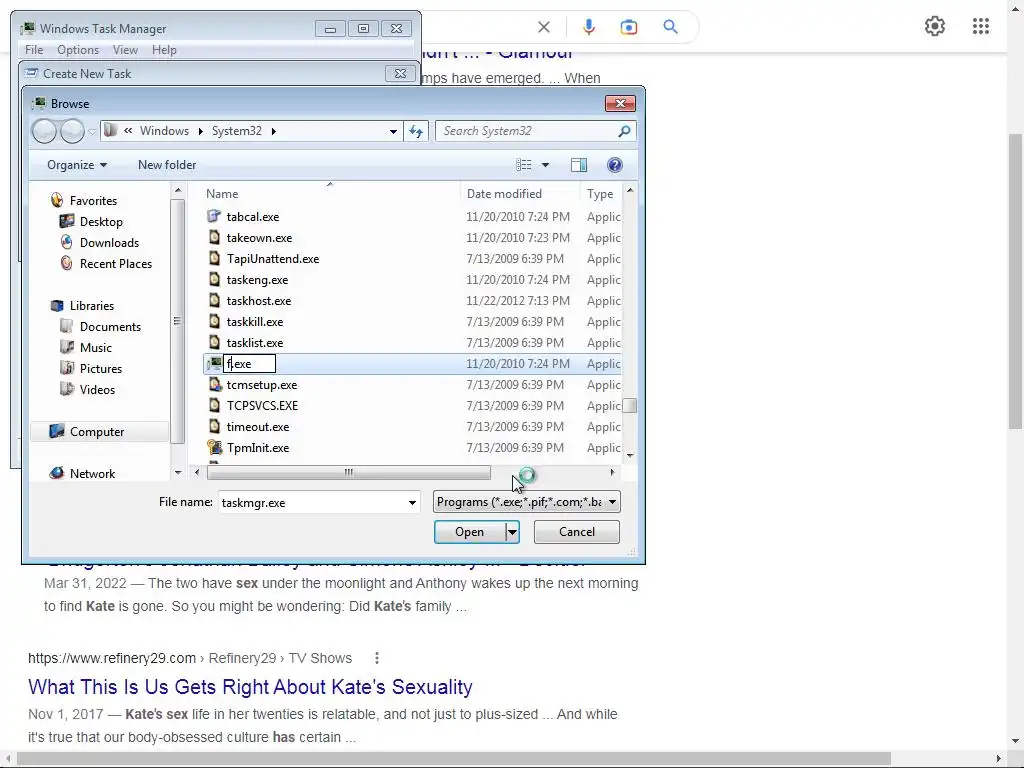The width and height of the screenshot is (1024, 768).
Task: Select the tabcal.exe file icon
Action: 214,216
